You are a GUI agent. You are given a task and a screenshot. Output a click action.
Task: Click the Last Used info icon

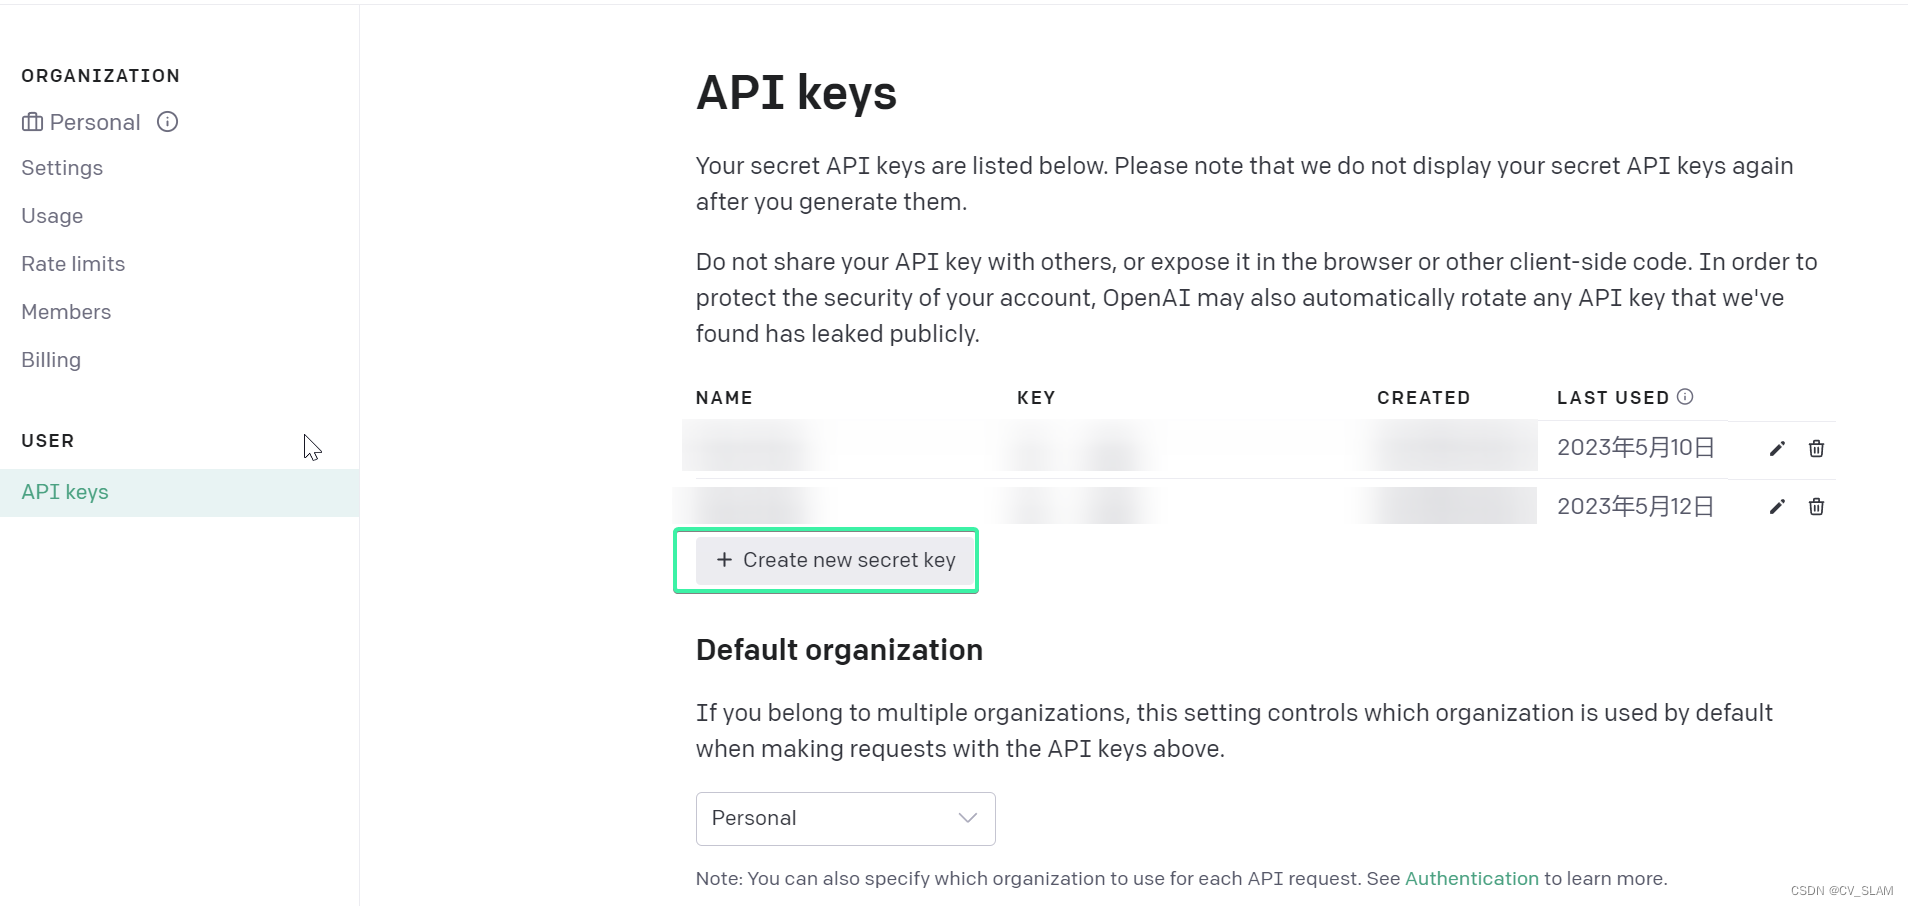pos(1685,397)
